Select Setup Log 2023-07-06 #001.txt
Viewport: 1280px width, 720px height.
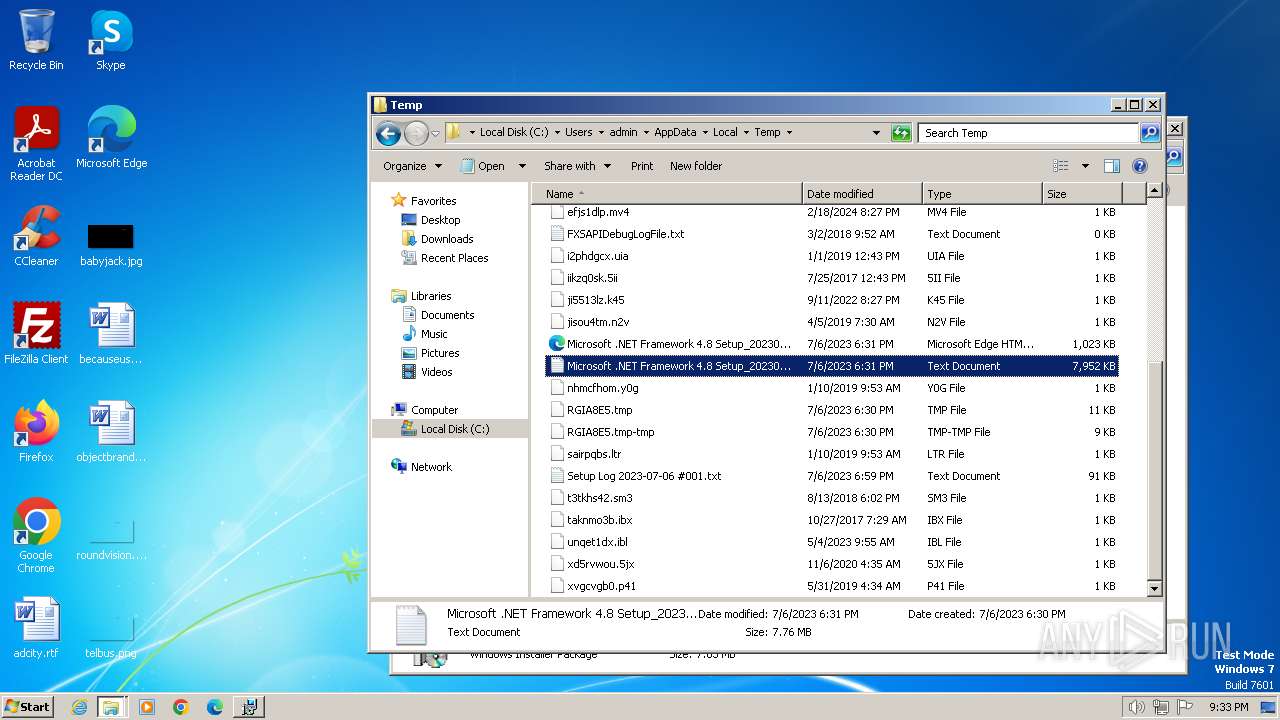pos(832,476)
